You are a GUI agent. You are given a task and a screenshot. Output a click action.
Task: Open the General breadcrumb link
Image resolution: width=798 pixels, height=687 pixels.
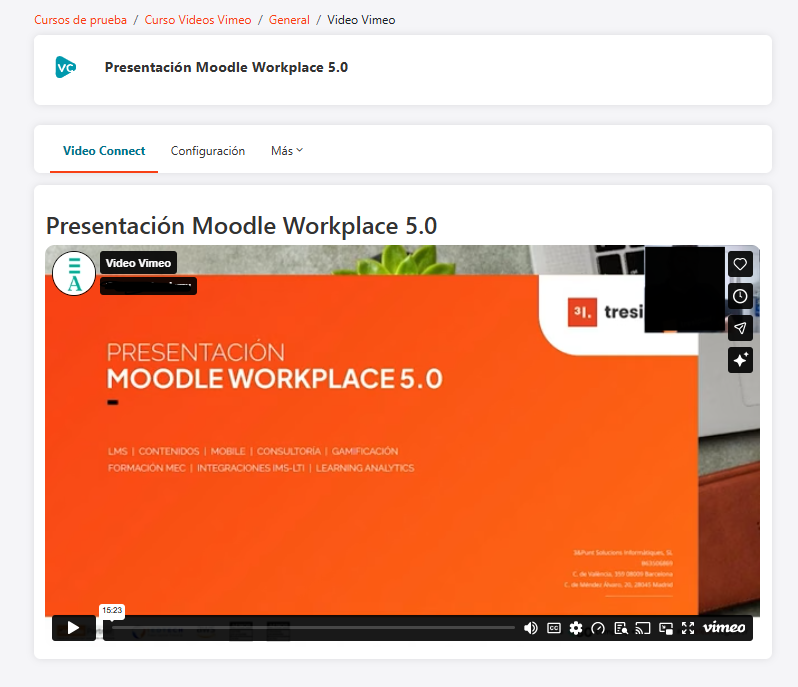(289, 20)
